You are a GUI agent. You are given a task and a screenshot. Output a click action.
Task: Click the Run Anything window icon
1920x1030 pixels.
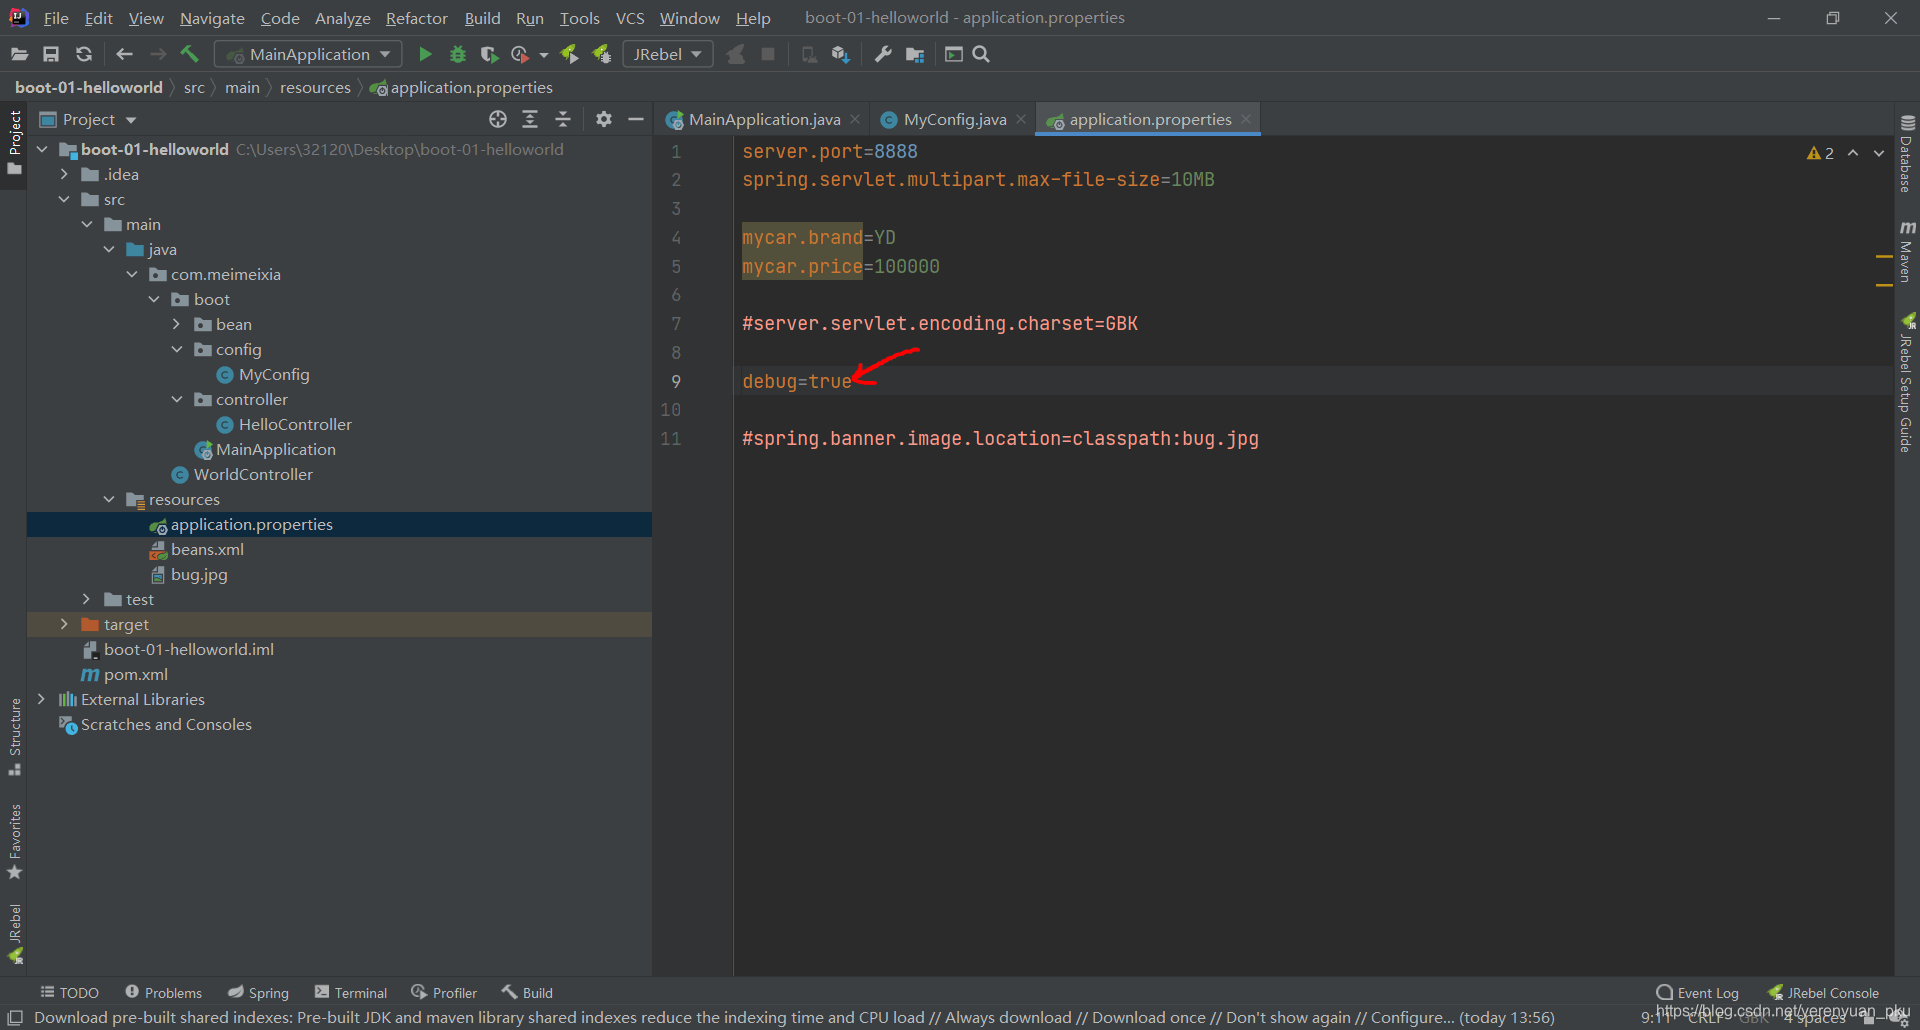coord(954,54)
